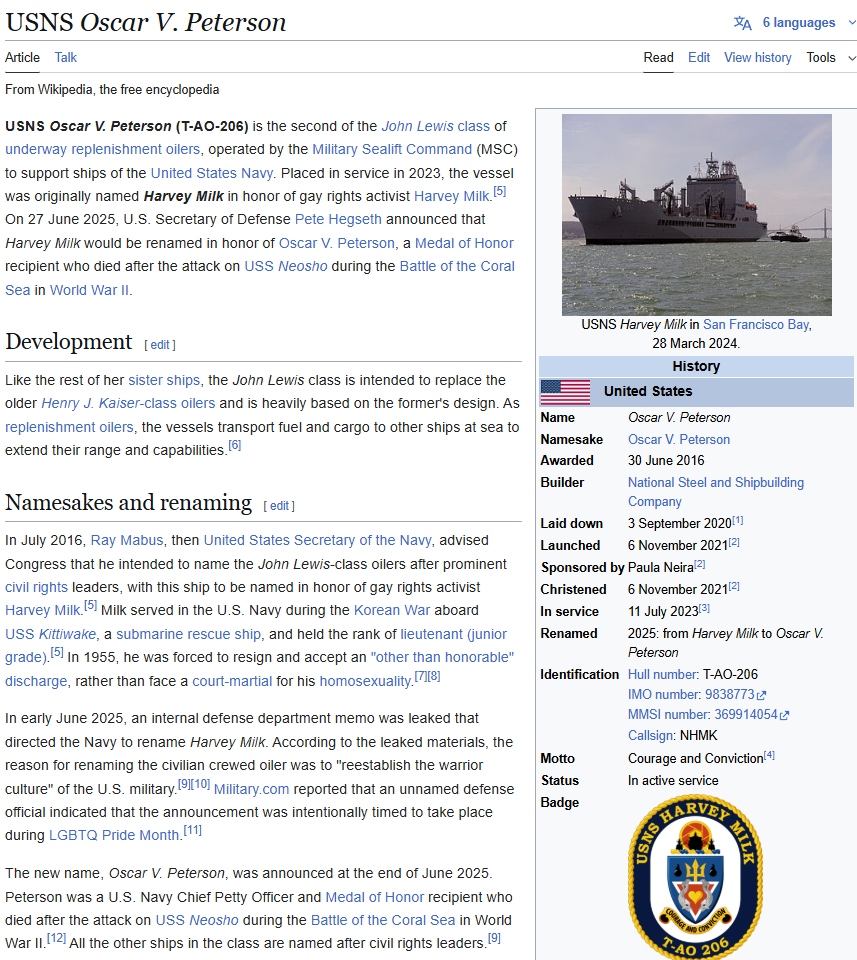This screenshot has width=857, height=960.
Task: Edit the Development section
Action: point(160,345)
